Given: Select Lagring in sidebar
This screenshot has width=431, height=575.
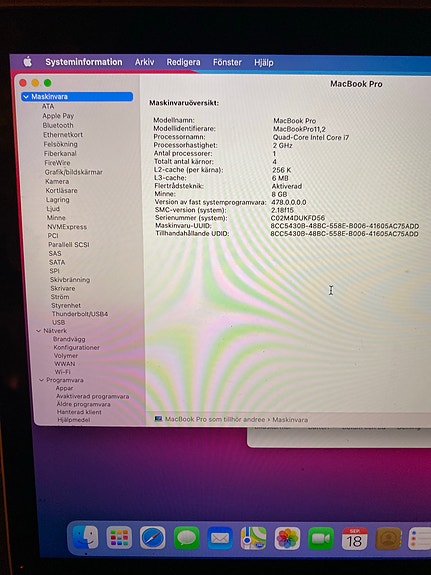Looking at the screenshot, I should click(x=58, y=199).
